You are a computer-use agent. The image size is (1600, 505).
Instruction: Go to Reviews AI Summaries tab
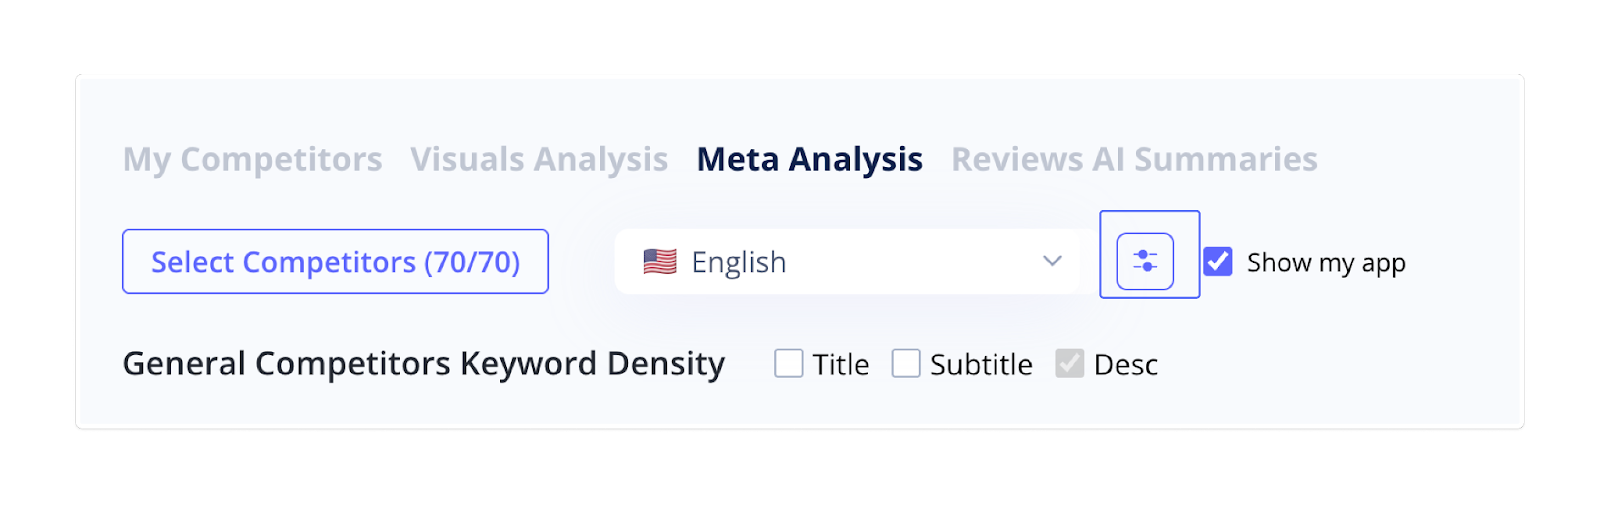tap(1134, 159)
